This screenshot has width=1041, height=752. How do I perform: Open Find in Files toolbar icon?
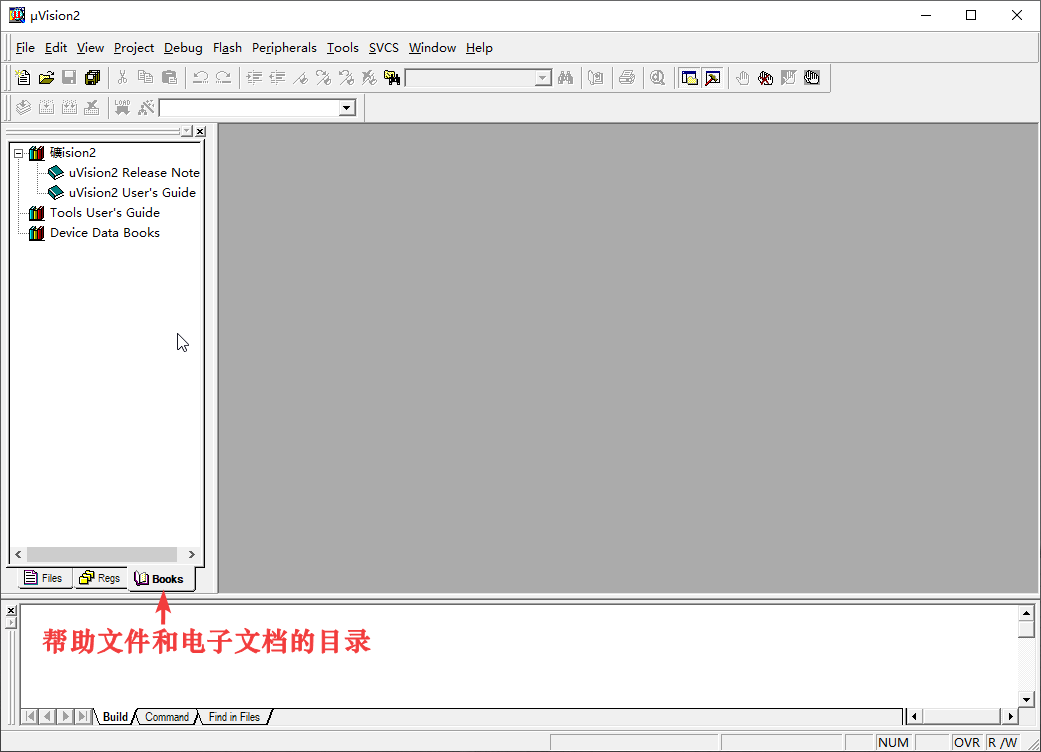[392, 78]
